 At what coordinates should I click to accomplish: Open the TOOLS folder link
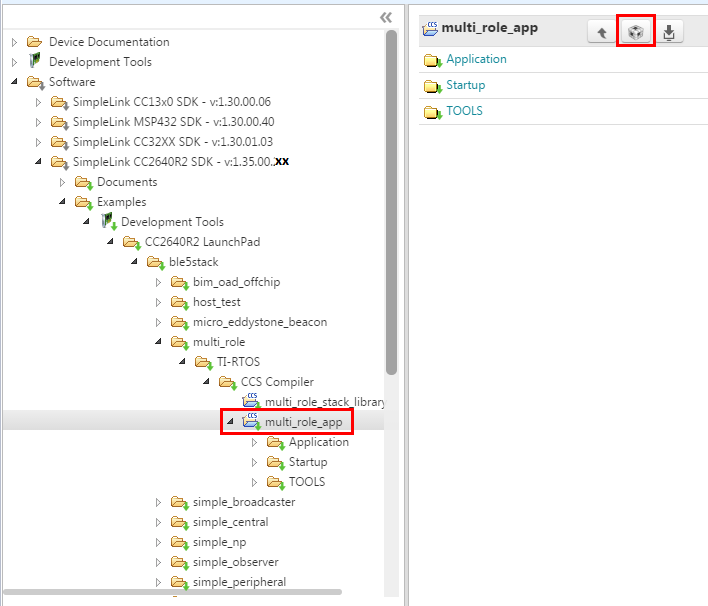pos(464,111)
